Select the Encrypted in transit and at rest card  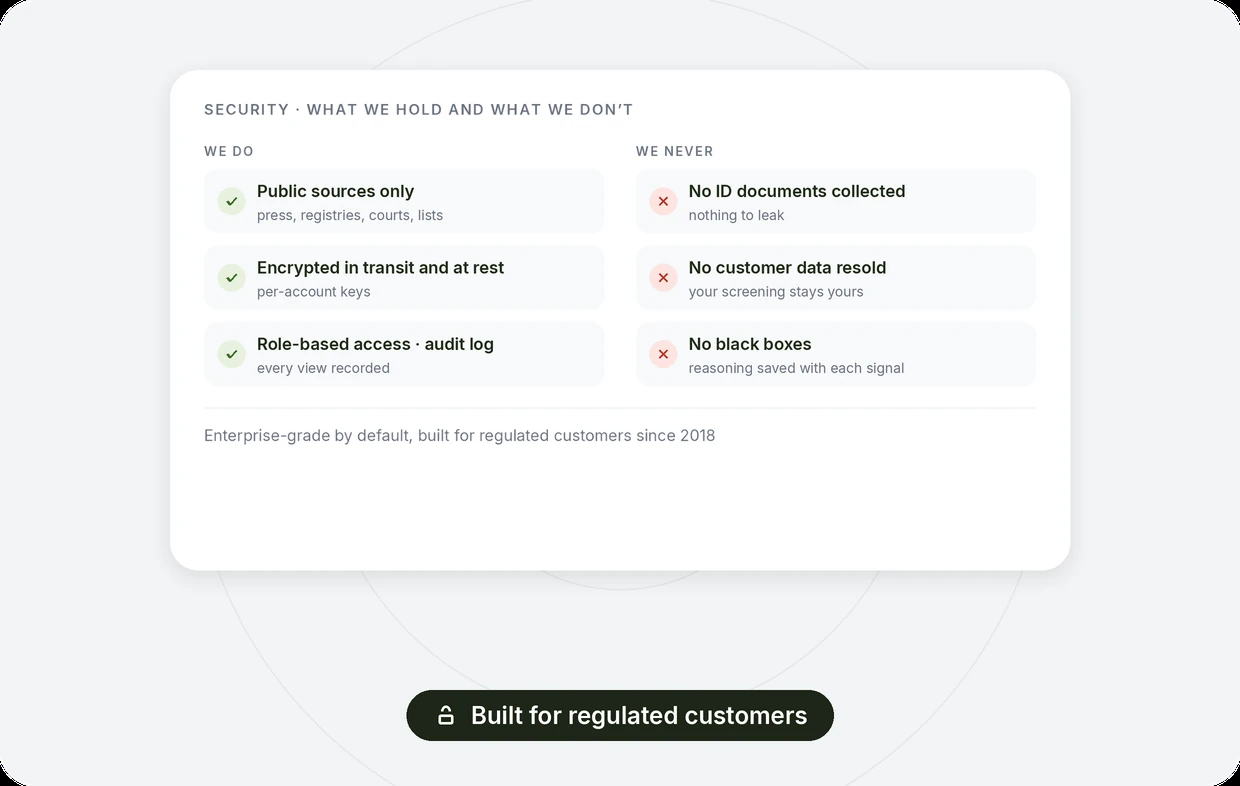404,278
